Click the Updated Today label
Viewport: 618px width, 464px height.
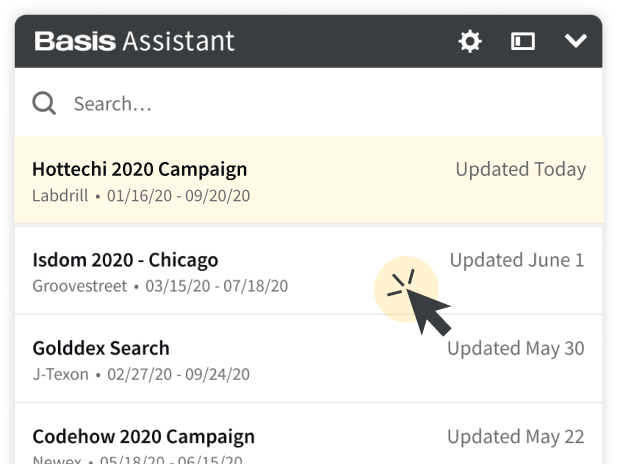click(x=521, y=170)
